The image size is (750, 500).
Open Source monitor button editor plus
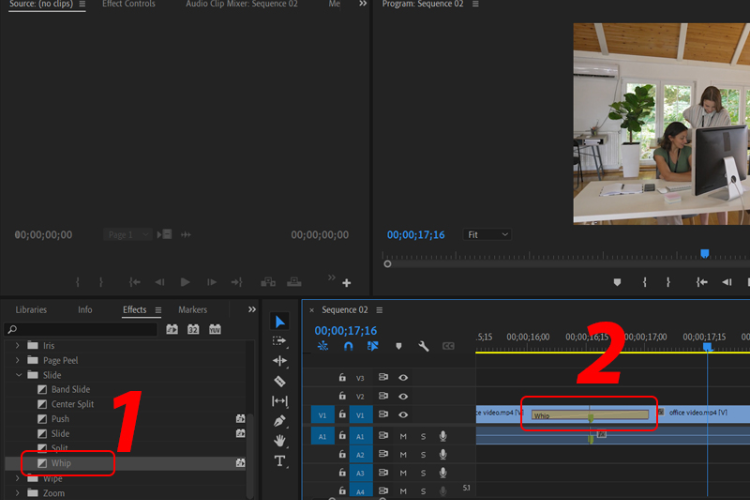pos(347,283)
